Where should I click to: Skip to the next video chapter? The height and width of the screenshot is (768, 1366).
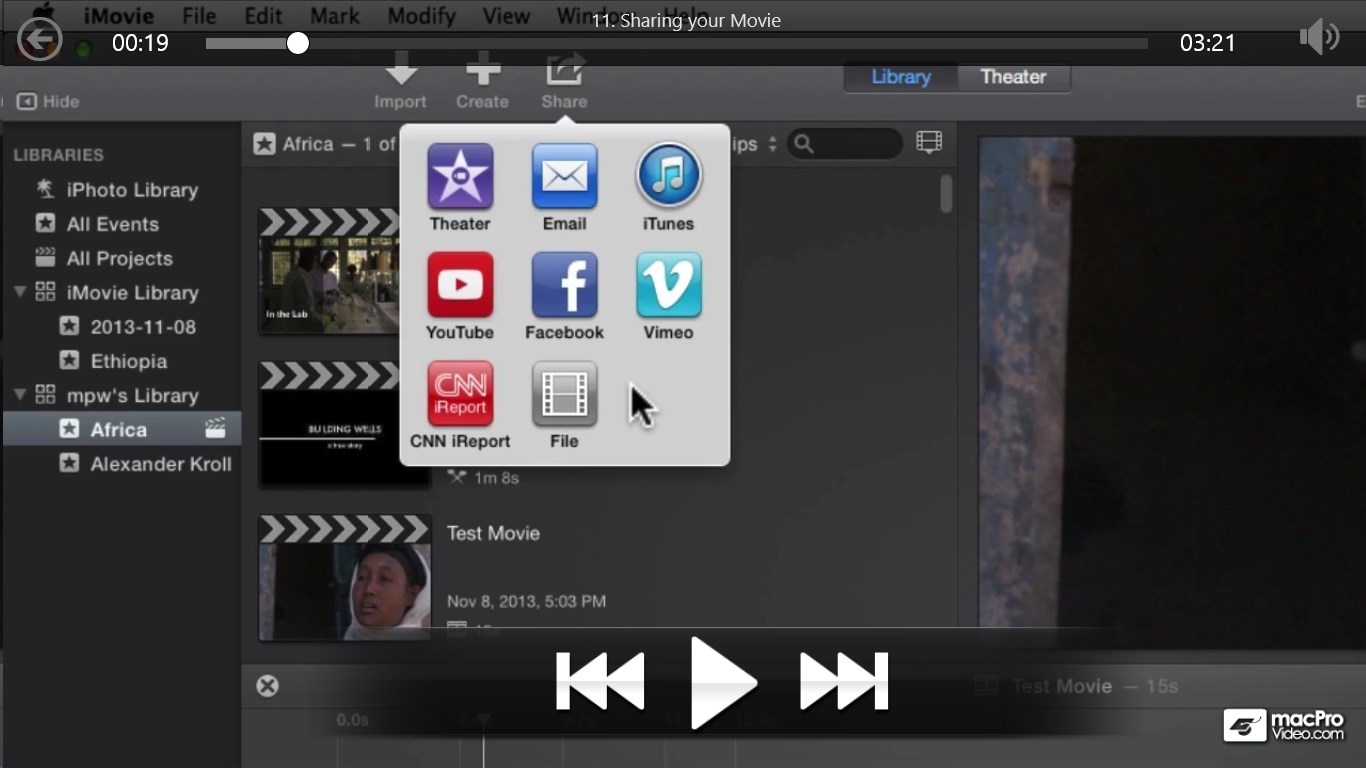pos(844,682)
